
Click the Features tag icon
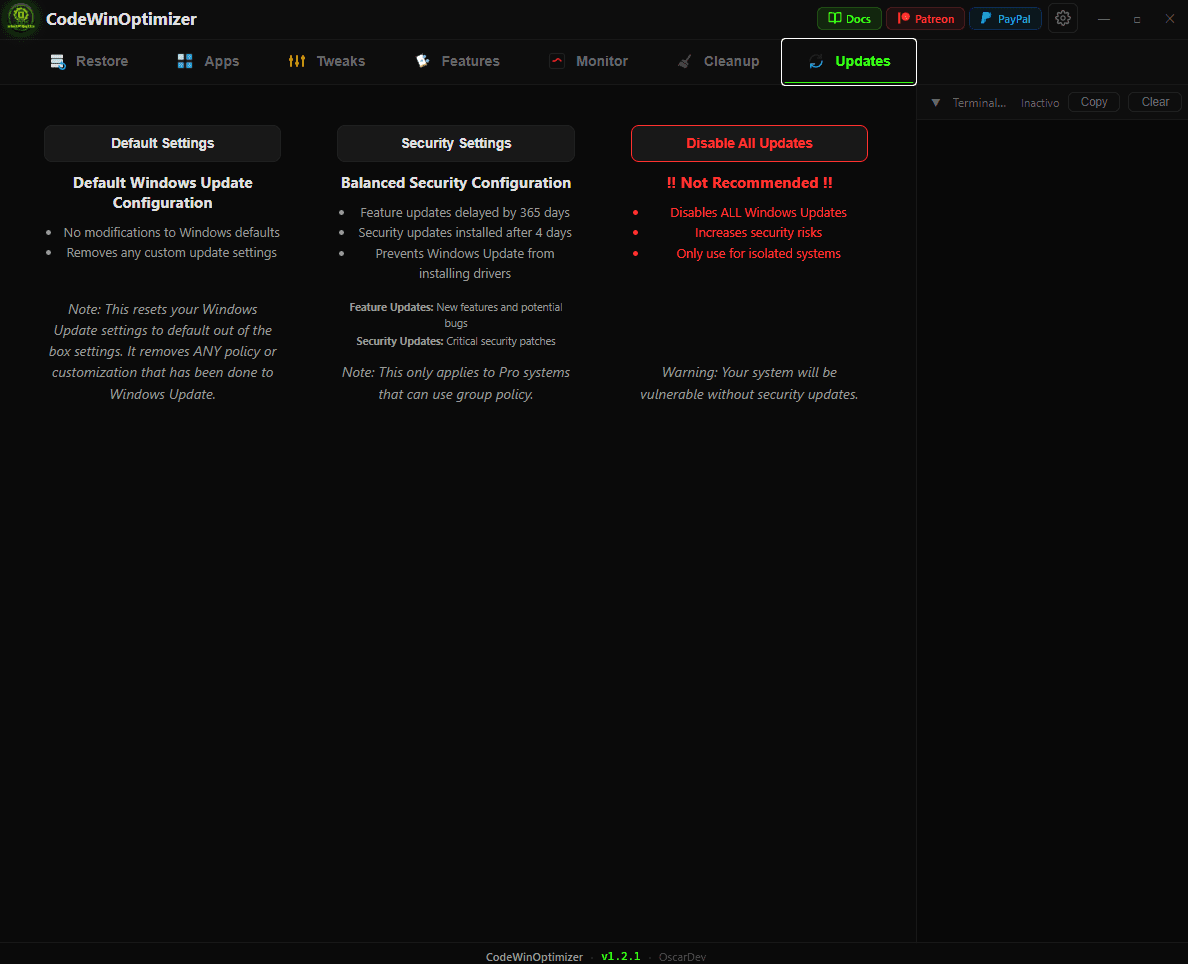423,61
